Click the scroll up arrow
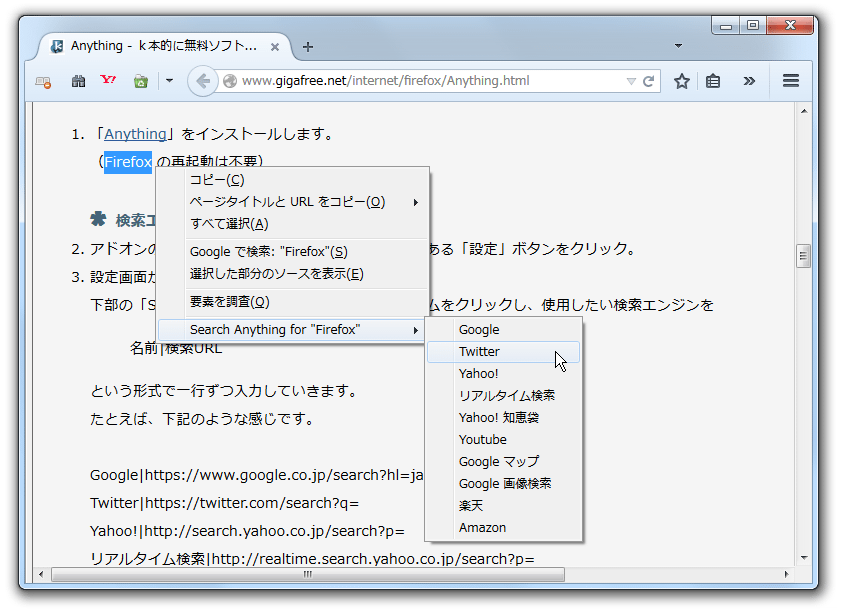841x611 pixels. (x=803, y=111)
